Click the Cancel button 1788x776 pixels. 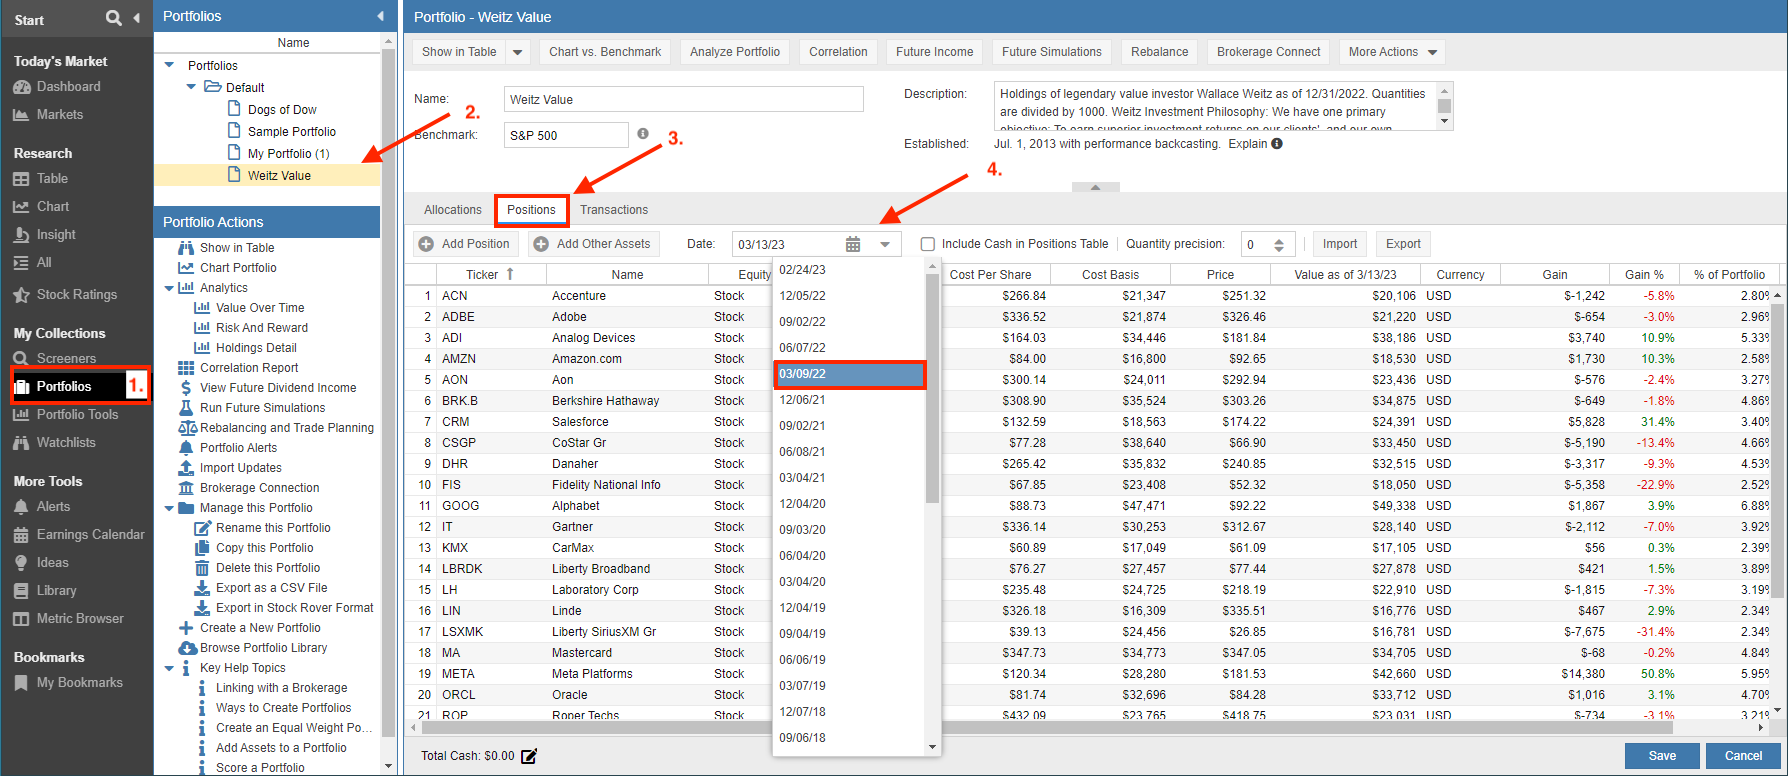(1743, 756)
